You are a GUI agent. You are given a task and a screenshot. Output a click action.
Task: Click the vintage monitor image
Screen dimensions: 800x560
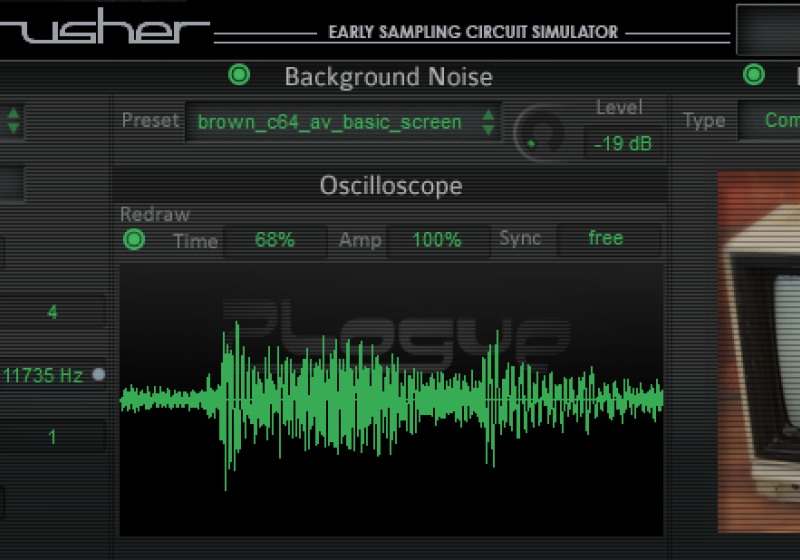(x=760, y=350)
